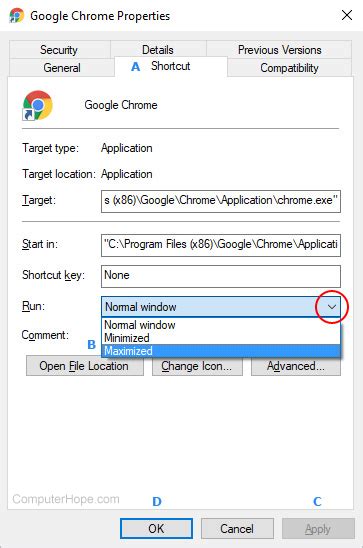
Task: Click the Google Chrome Properties title text
Action: click(x=100, y=16)
